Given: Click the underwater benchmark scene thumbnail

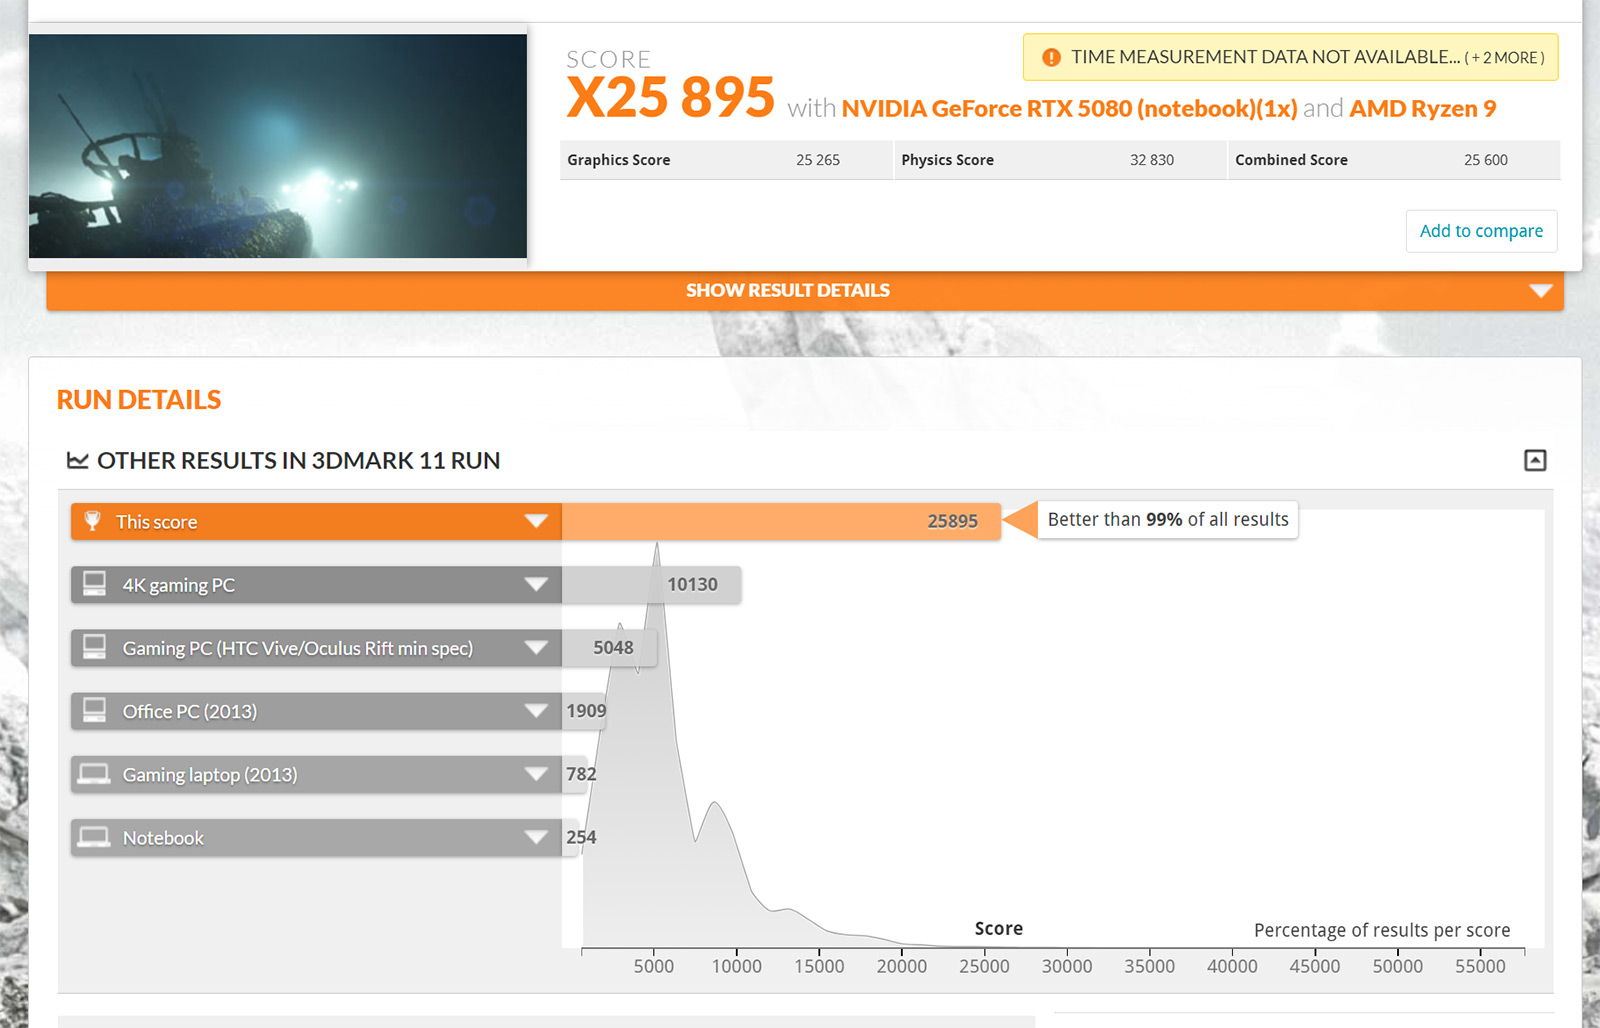Looking at the screenshot, I should [x=278, y=146].
